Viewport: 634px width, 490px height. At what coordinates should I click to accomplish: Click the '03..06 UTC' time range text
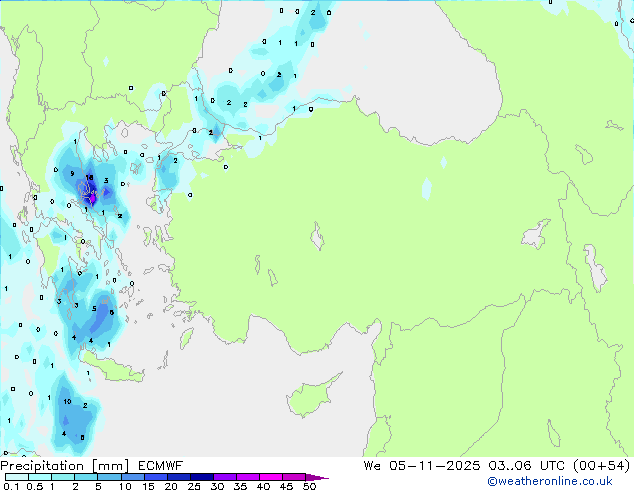526,466
